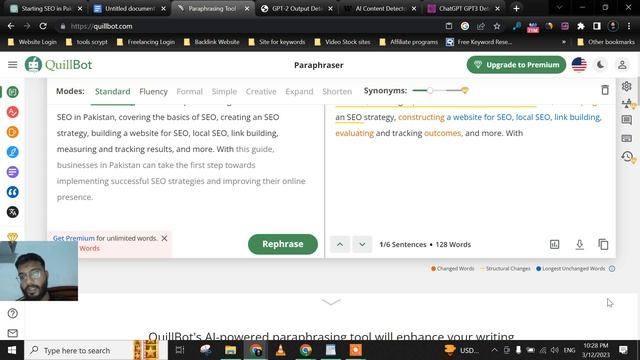Open the Help question mark icon
The width and height of the screenshot is (640, 360).
coord(13,313)
